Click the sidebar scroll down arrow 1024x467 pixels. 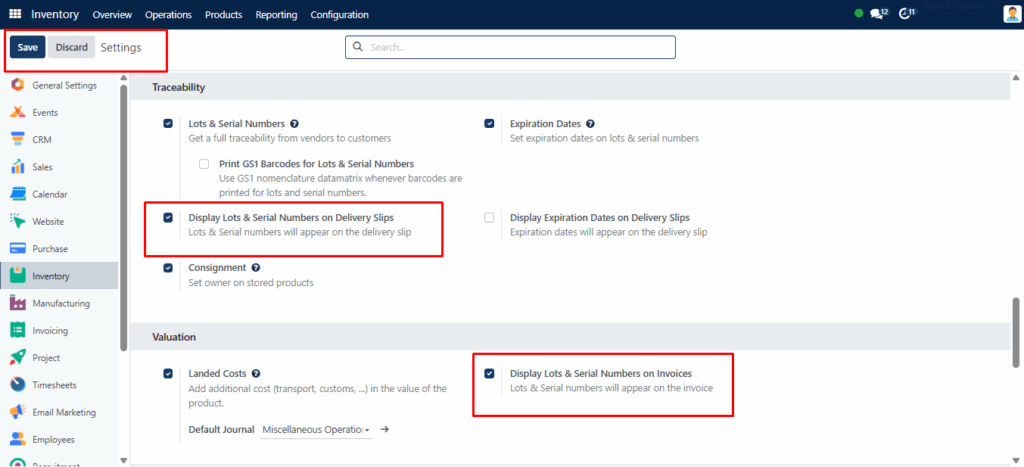coord(123,460)
